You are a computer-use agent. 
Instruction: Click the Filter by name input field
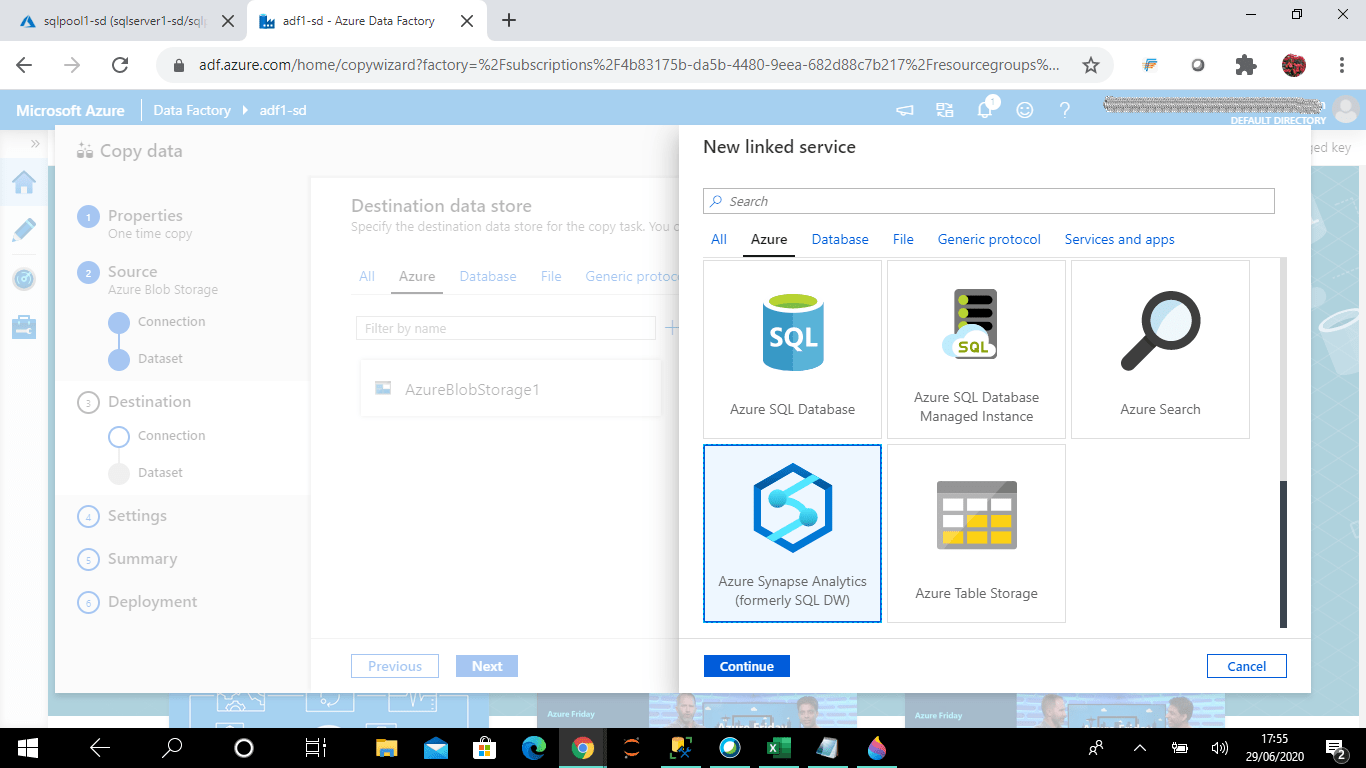[x=506, y=328]
